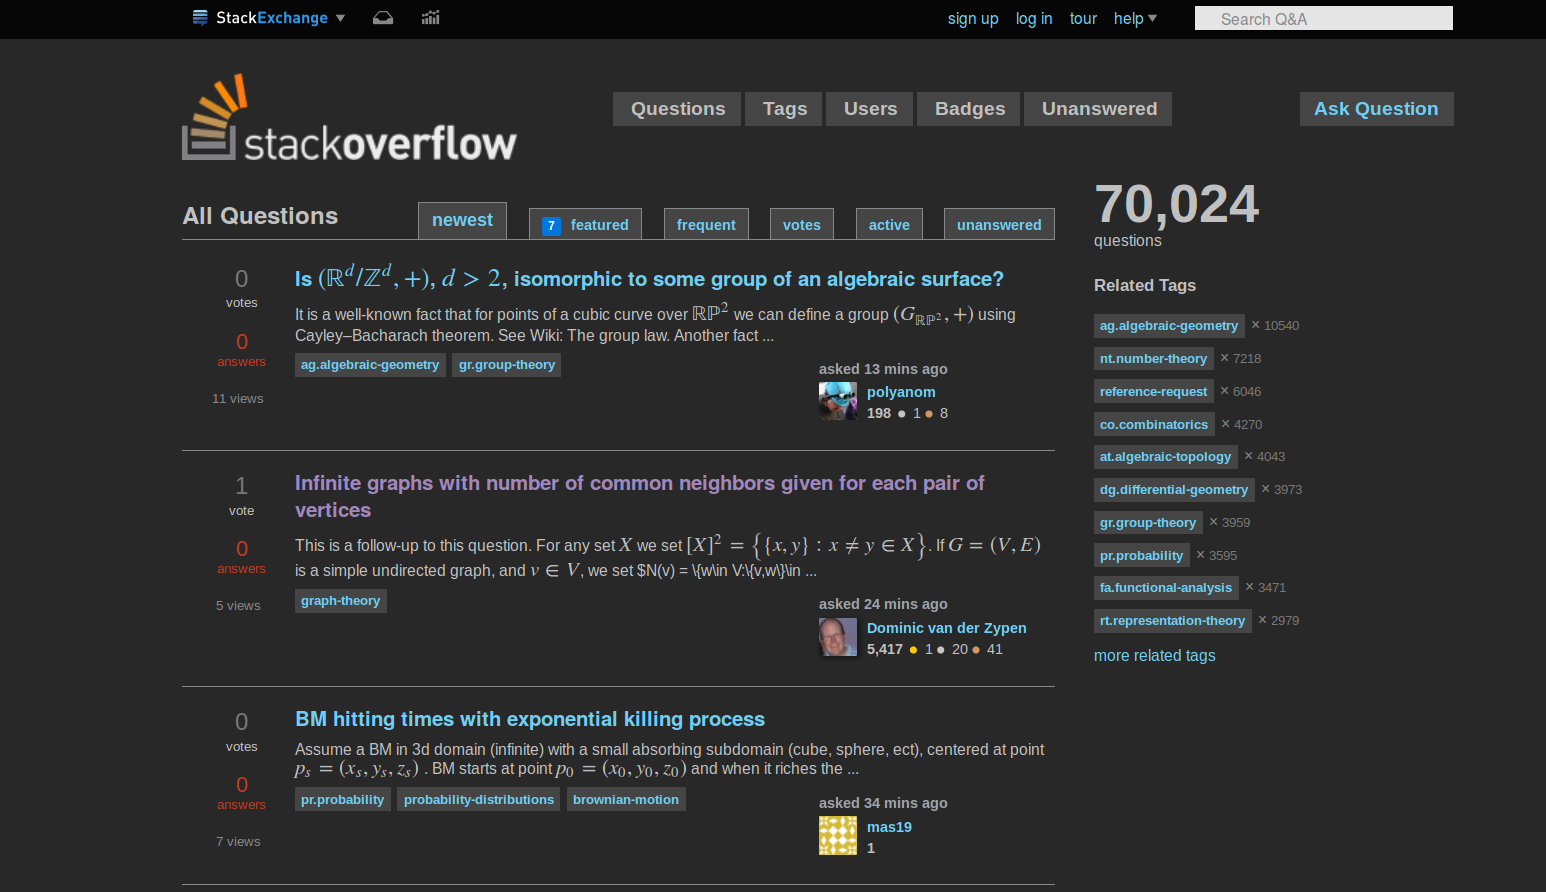Open the graph-theory tag link
Image resolution: width=1546 pixels, height=892 pixels.
[x=340, y=600]
